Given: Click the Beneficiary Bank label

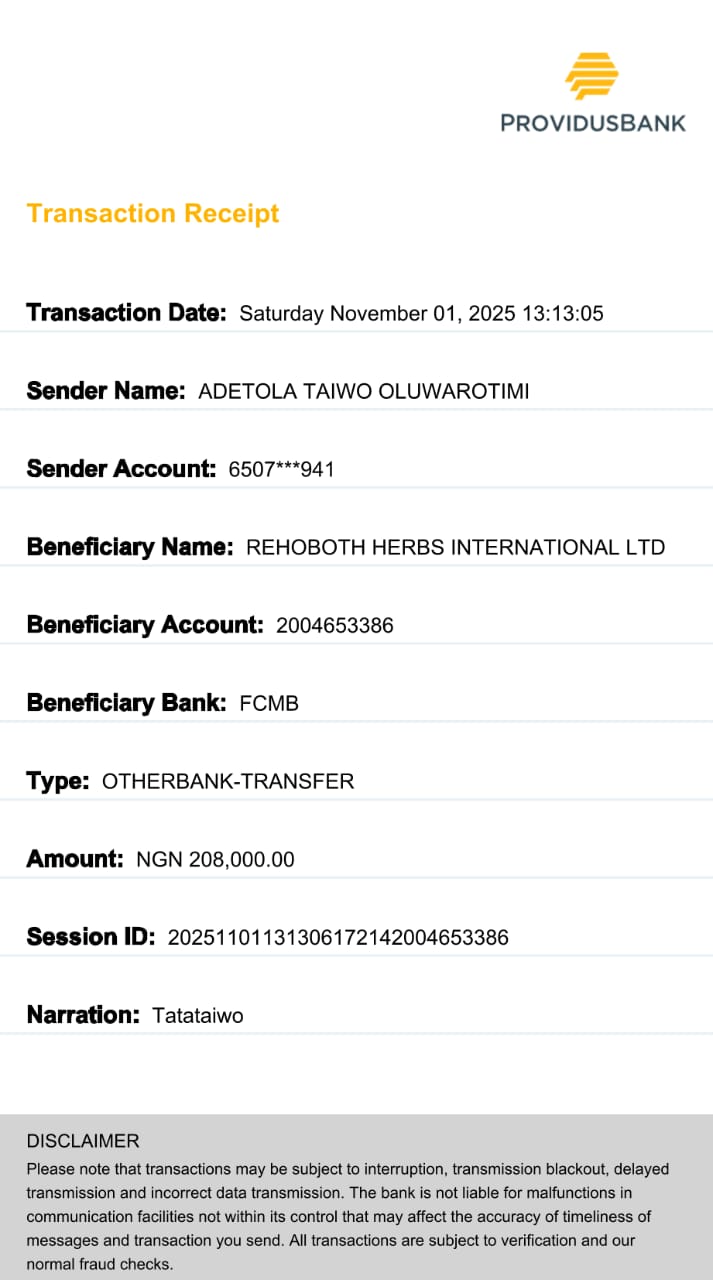Looking at the screenshot, I should 127,703.
